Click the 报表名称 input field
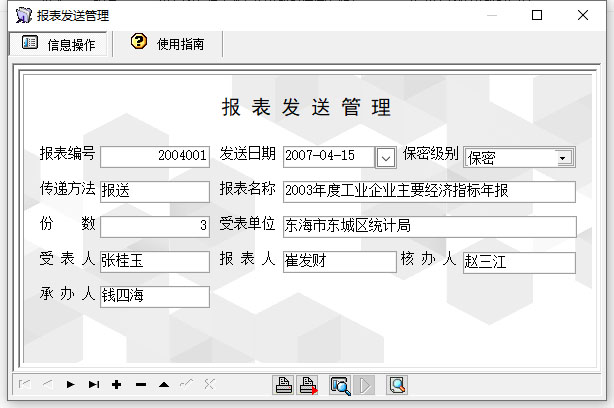 pos(429,191)
